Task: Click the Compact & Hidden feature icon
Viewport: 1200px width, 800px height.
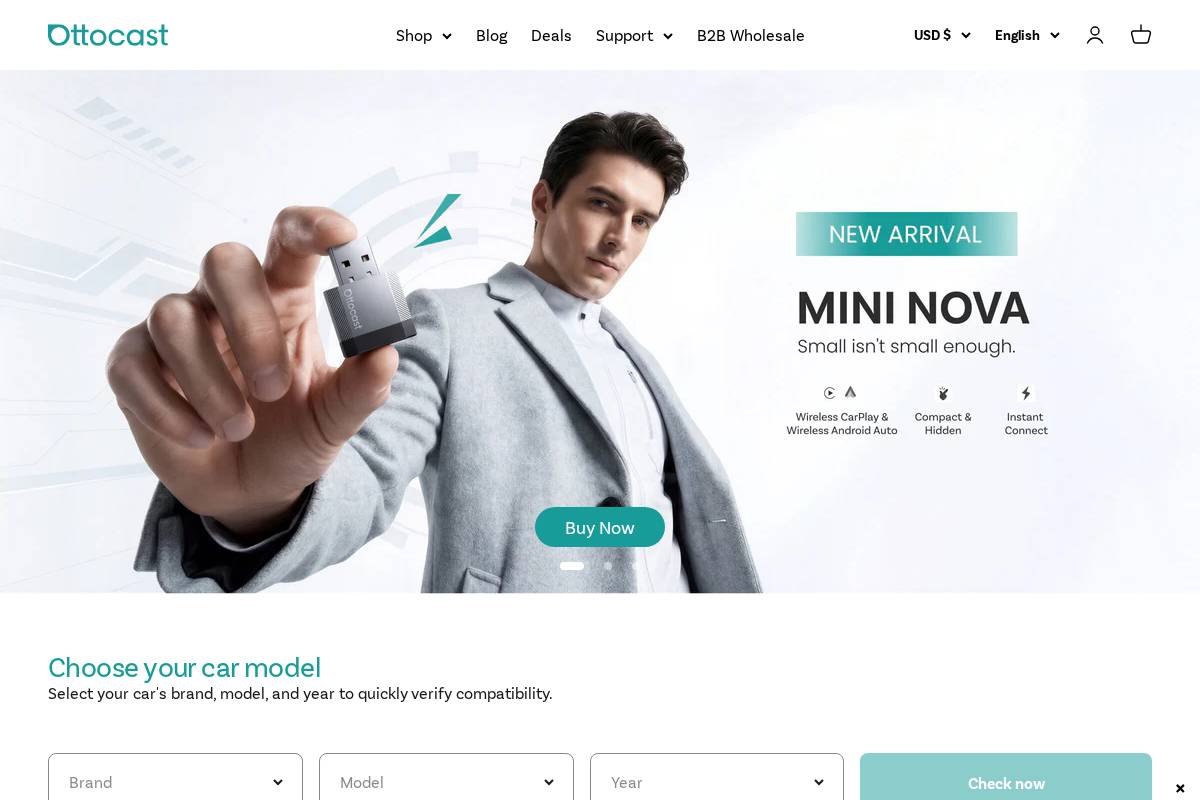Action: click(x=943, y=393)
